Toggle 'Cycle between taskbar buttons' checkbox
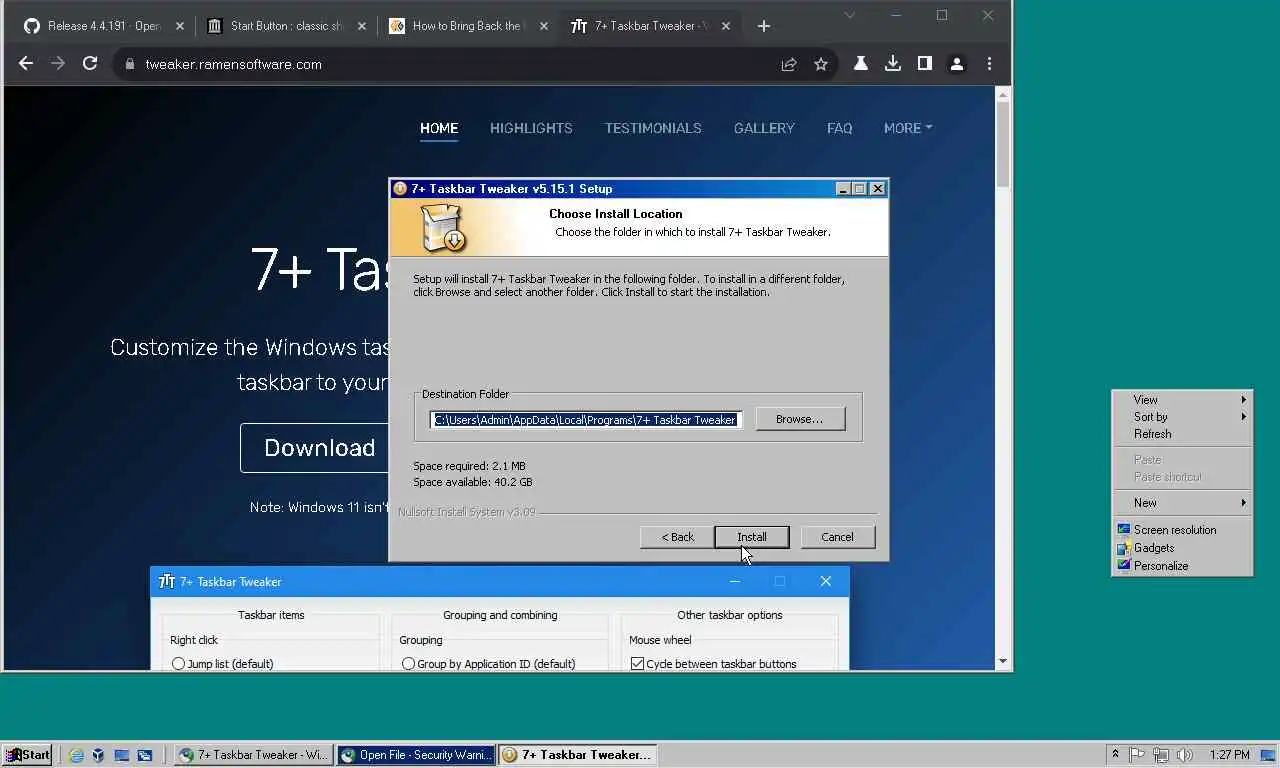1280x768 pixels. 637,664
